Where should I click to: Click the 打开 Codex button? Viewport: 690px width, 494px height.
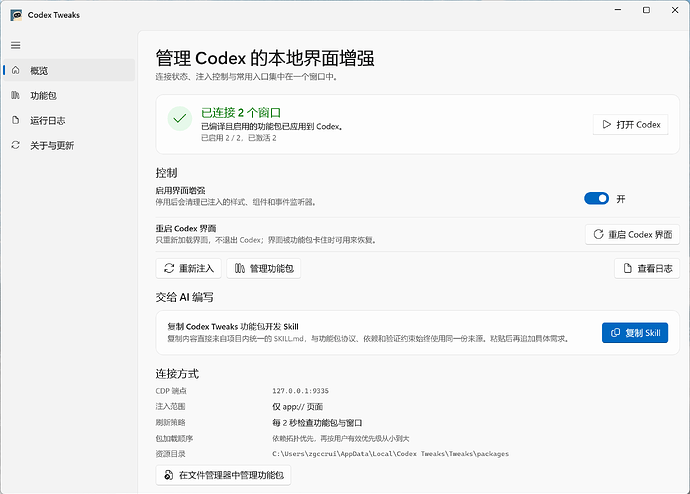tap(631, 124)
